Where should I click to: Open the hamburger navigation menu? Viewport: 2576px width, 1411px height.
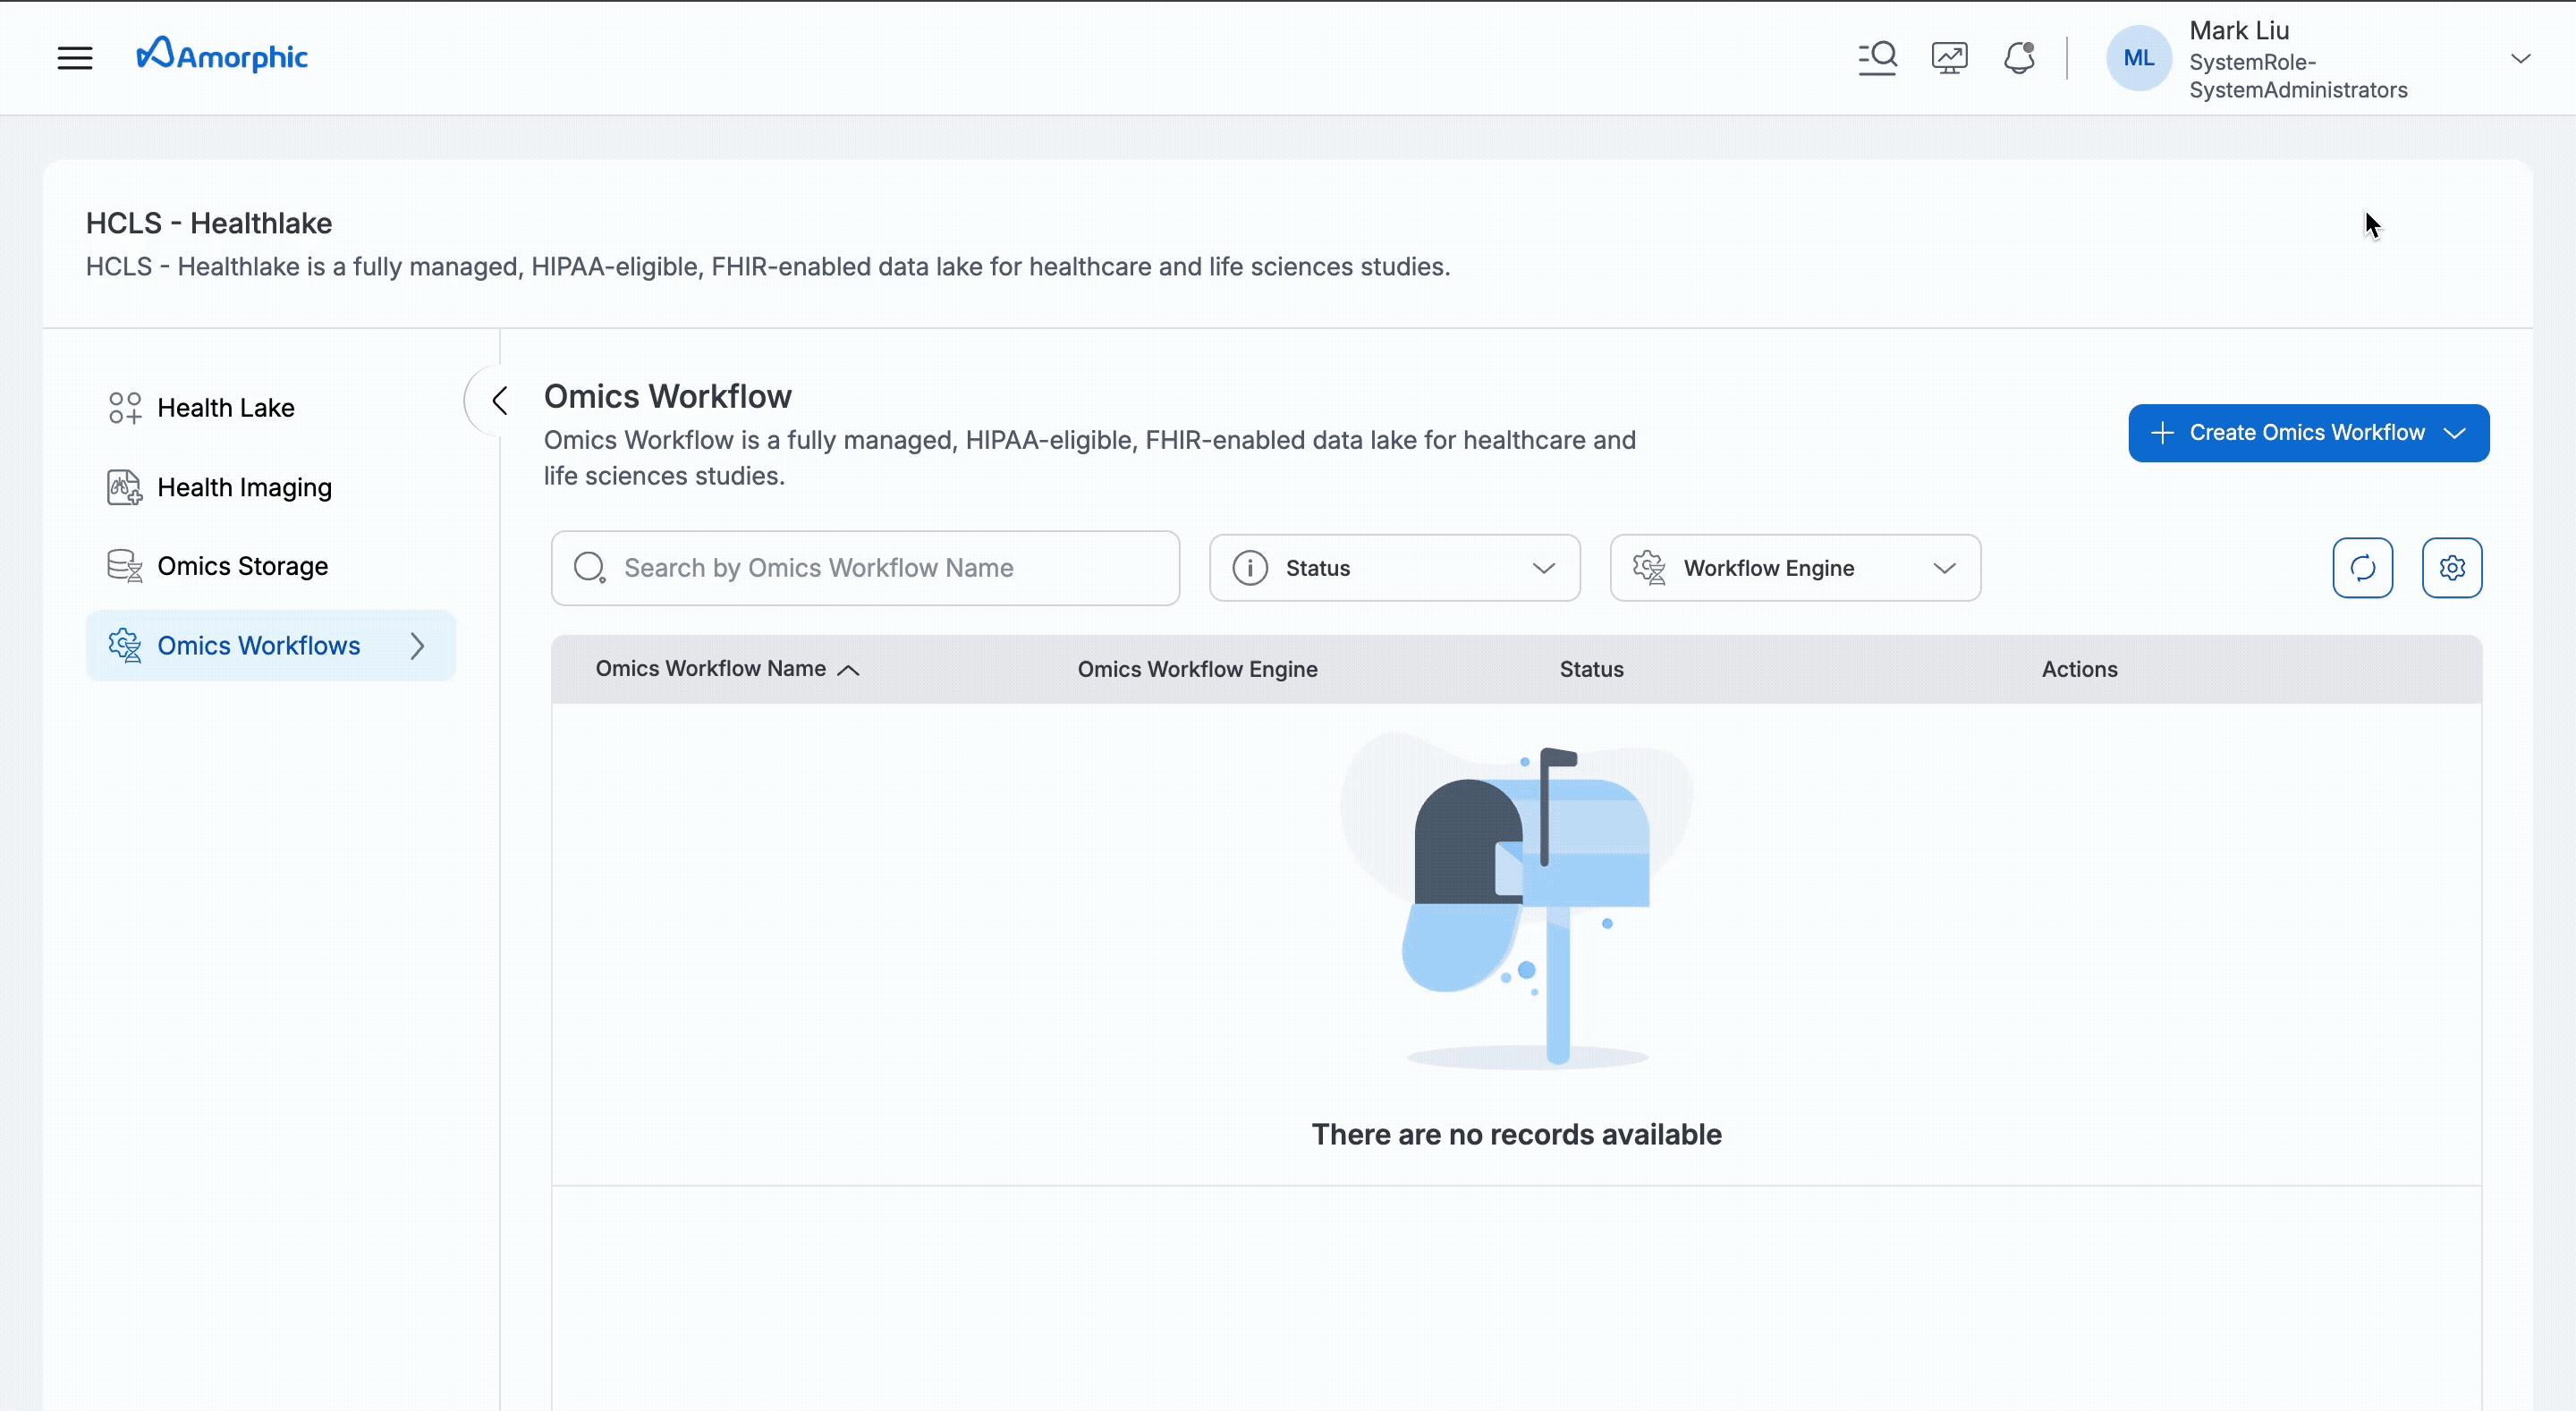(75, 57)
